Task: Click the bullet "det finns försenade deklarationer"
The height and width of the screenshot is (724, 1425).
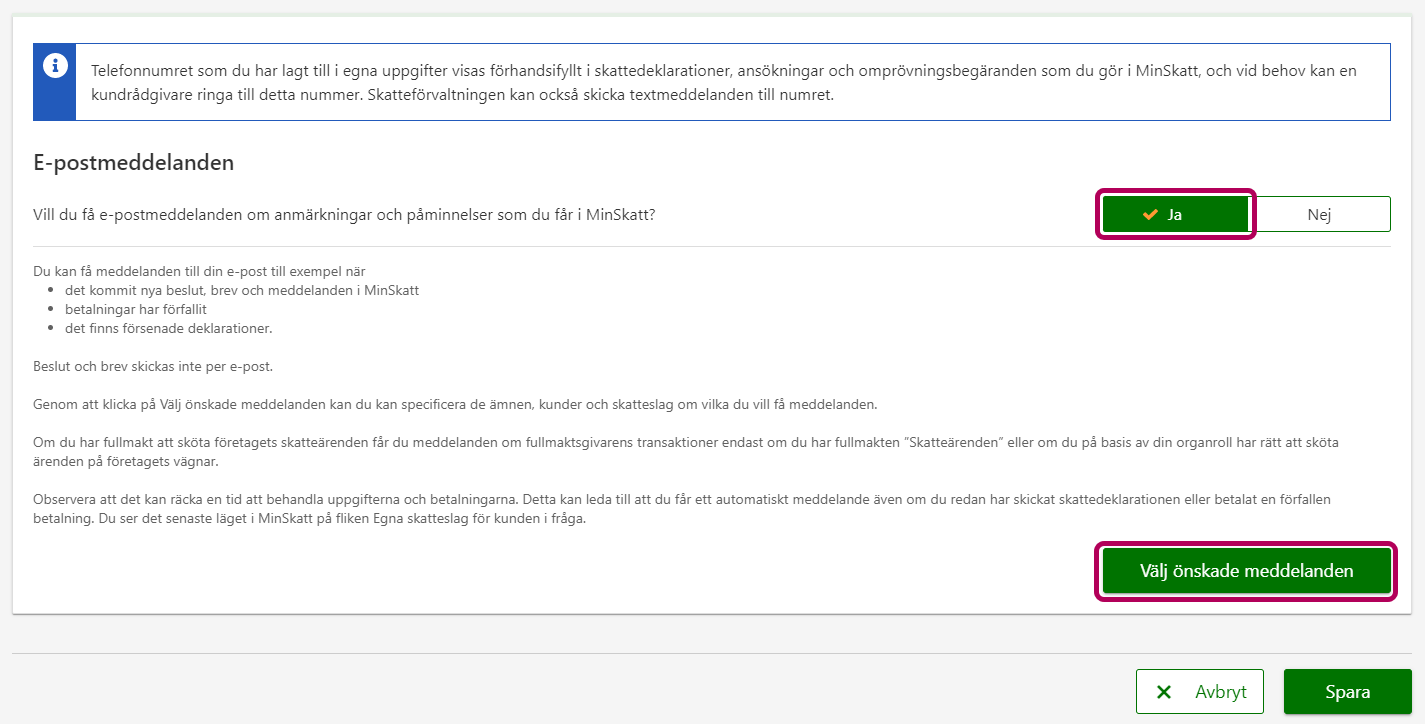Action: point(168,328)
